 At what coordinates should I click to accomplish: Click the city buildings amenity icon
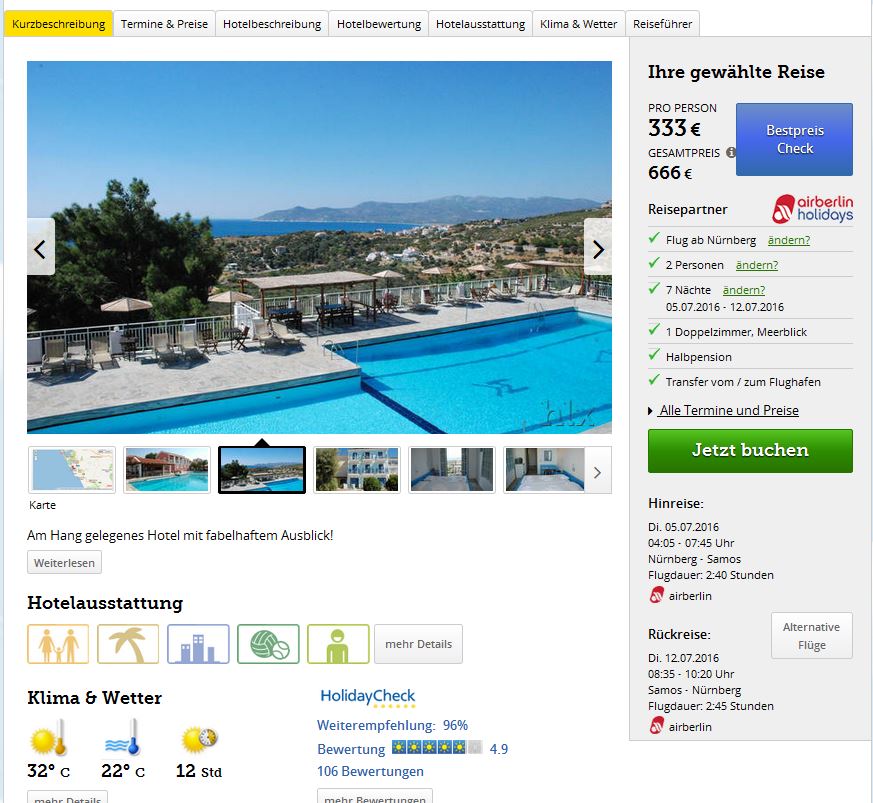(x=198, y=644)
